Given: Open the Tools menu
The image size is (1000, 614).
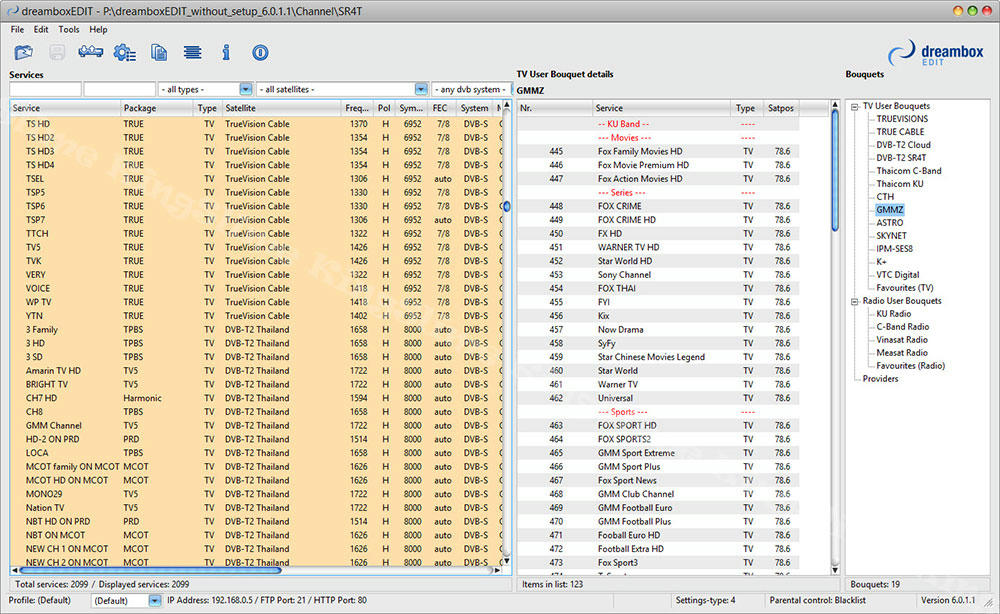Looking at the screenshot, I should coord(69,29).
